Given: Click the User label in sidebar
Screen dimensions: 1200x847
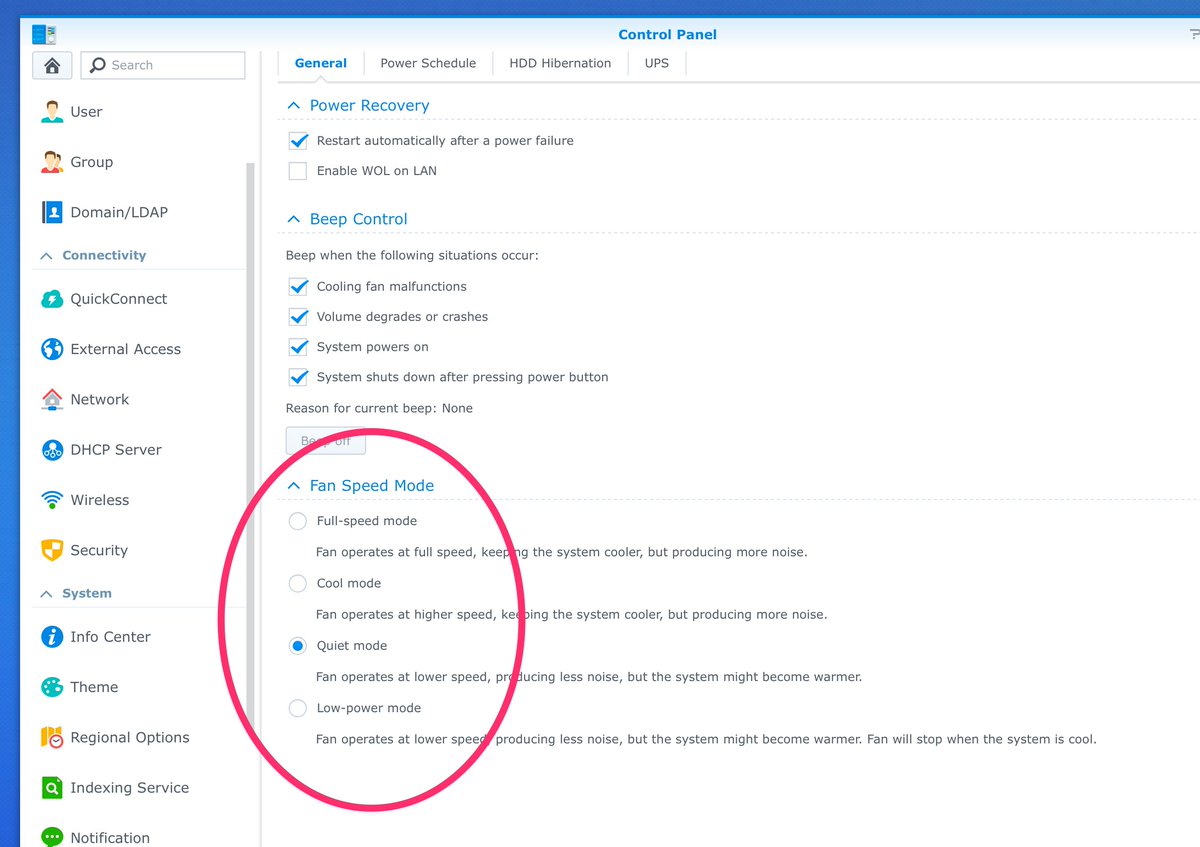Looking at the screenshot, I should [x=86, y=112].
